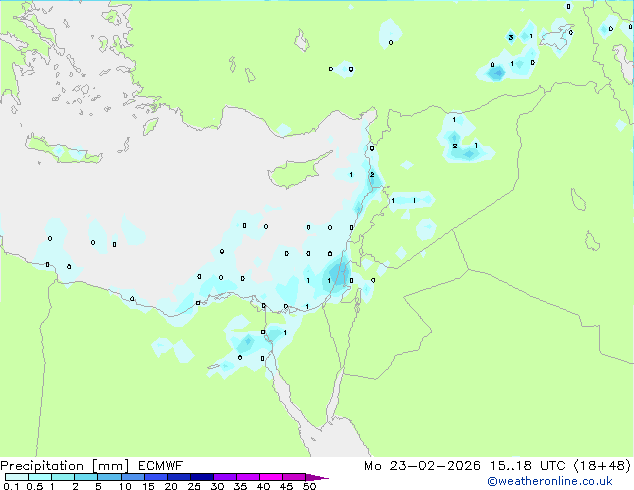The height and width of the screenshot is (490, 634).
Task: Click the island of Crete on the map
Action: pos(63,150)
